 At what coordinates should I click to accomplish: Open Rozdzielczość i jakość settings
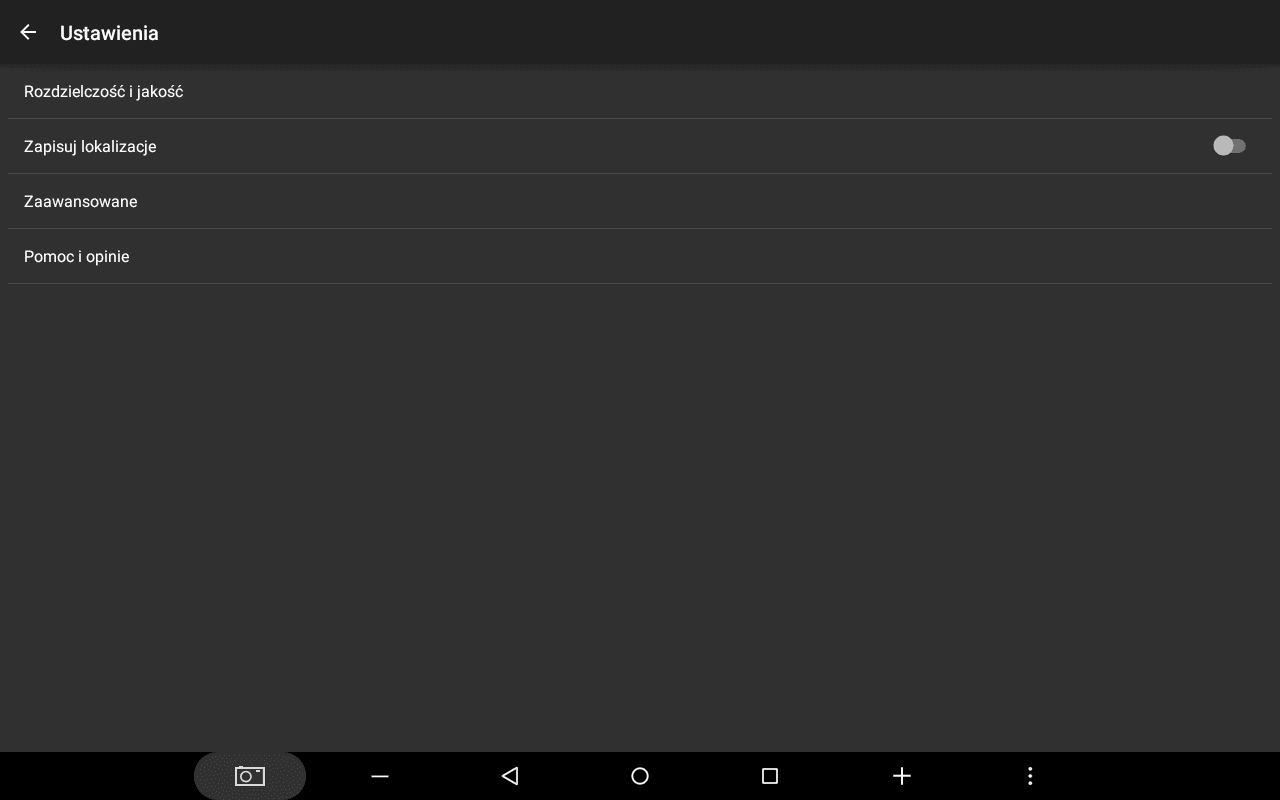click(640, 91)
